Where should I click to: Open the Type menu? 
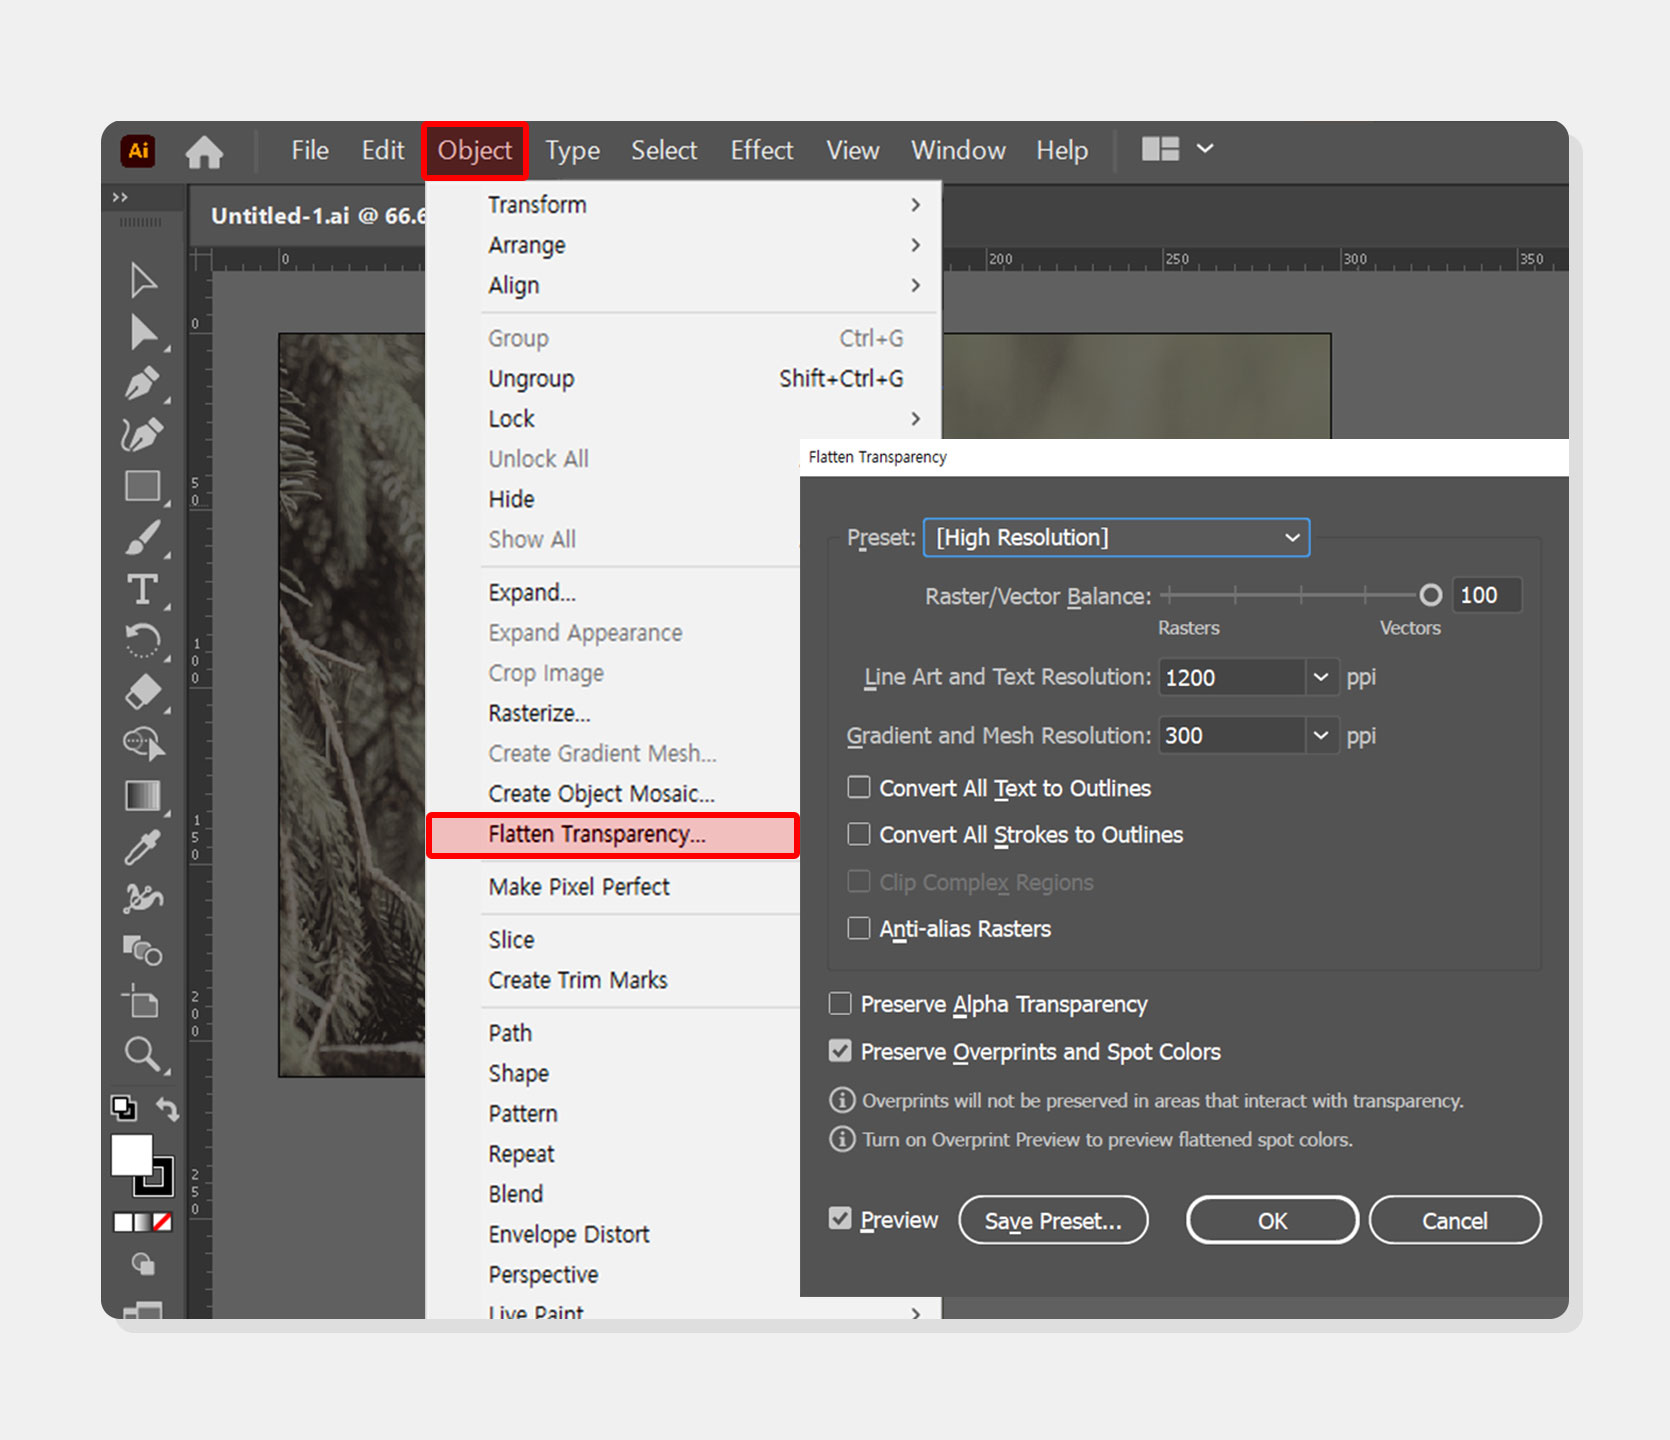tap(573, 151)
